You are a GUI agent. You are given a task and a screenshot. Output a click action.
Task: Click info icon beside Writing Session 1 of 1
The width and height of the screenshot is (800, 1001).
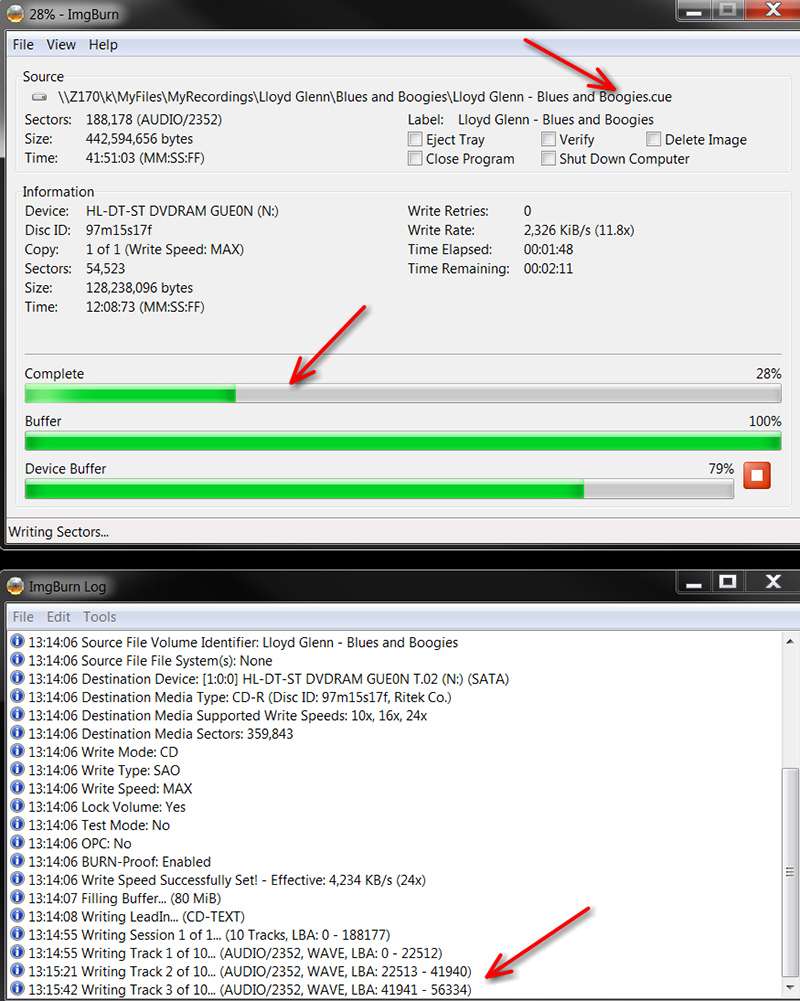[x=17, y=934]
